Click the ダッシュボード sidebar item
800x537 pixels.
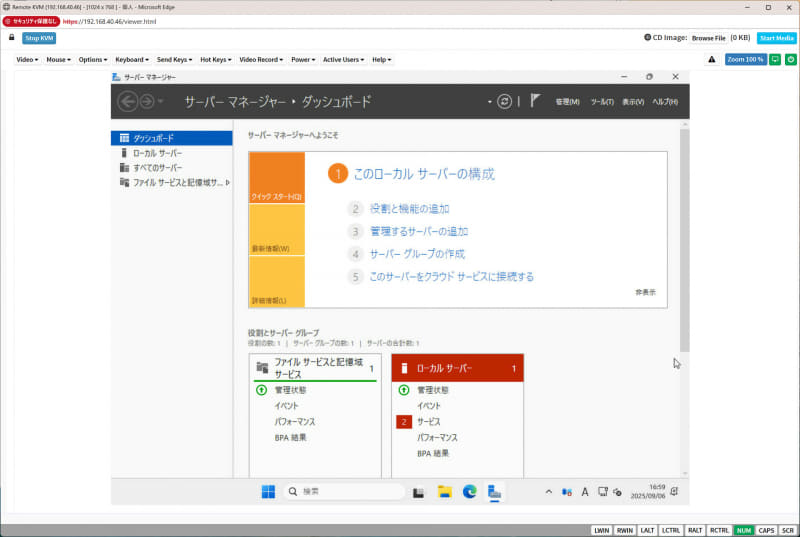pyautogui.click(x=171, y=138)
